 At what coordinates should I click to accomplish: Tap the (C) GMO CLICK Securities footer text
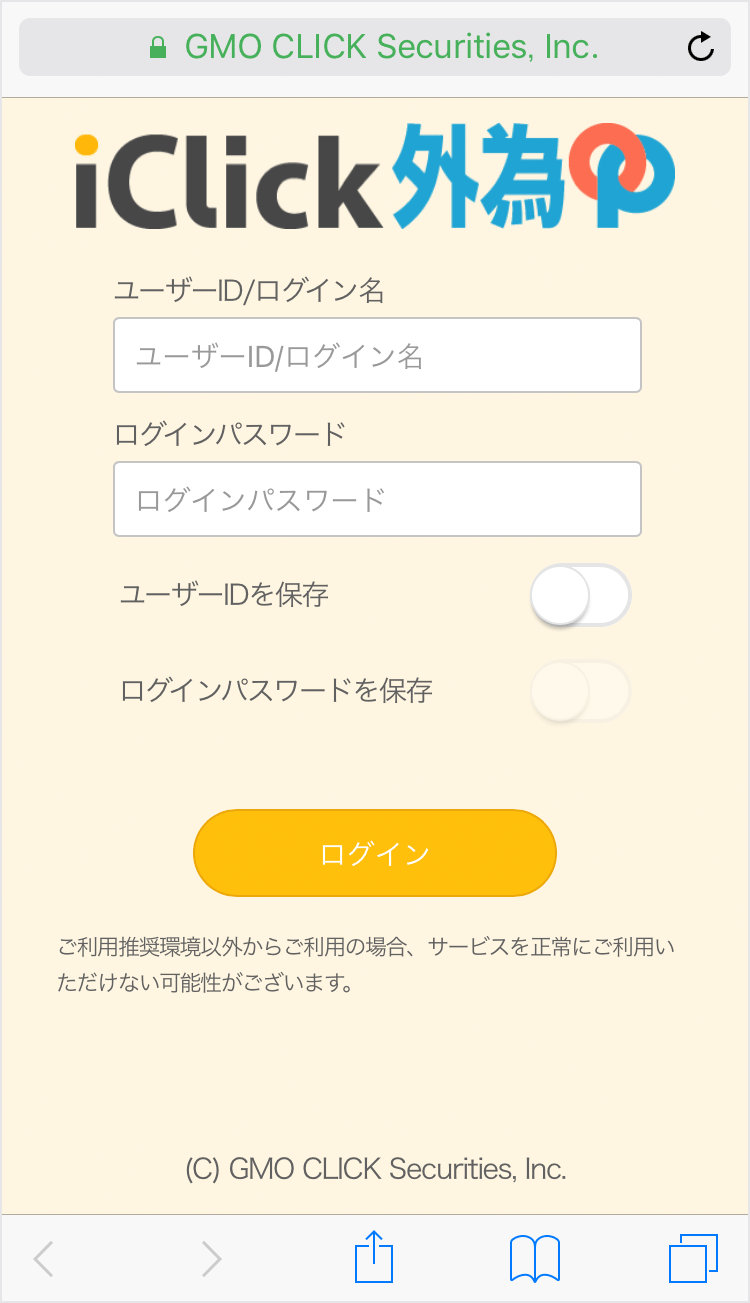coord(376,1169)
